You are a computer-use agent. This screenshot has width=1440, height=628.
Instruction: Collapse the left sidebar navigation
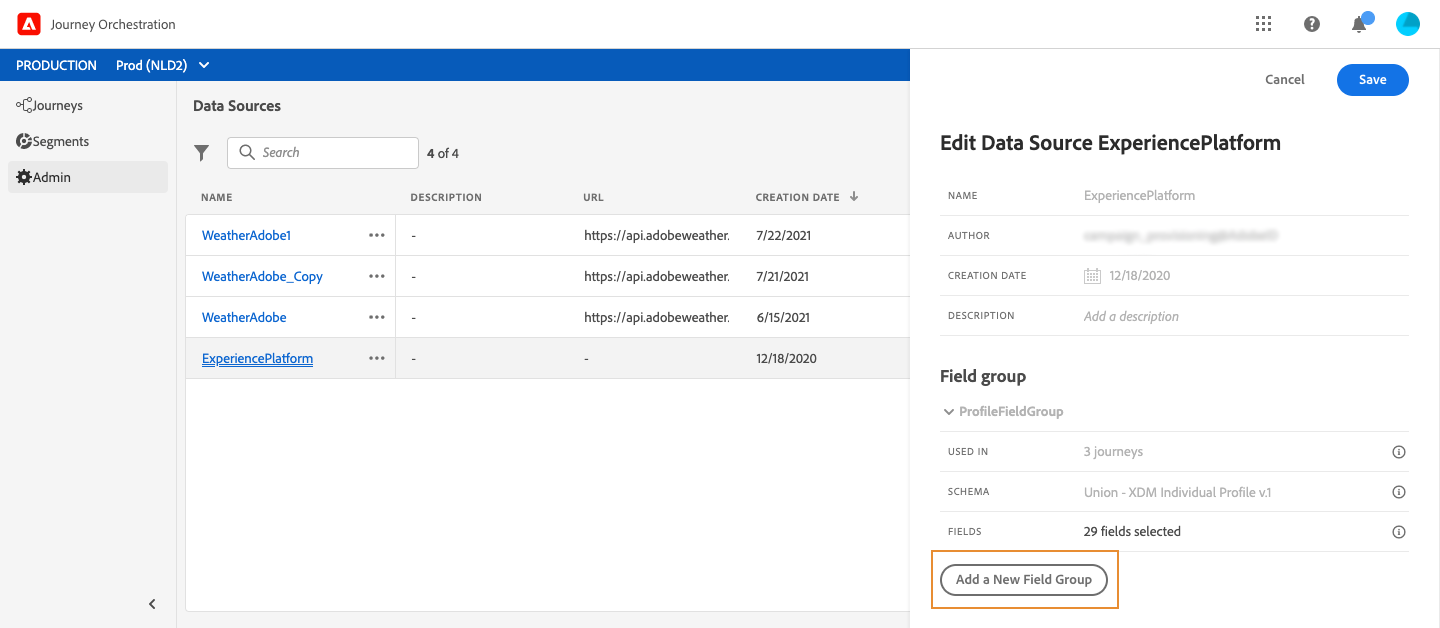pos(152,604)
